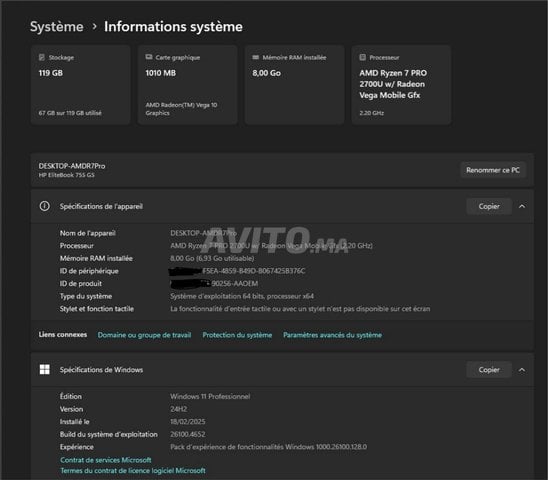Open the Mémoire RAM 8,00 Go card
The height and width of the screenshot is (480, 548).
pos(295,85)
